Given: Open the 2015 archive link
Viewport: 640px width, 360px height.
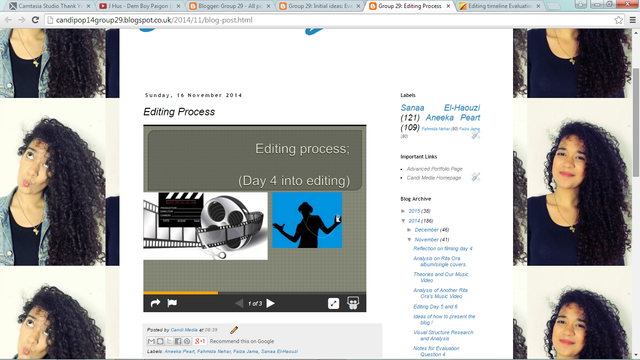Looking at the screenshot, I should (414, 211).
